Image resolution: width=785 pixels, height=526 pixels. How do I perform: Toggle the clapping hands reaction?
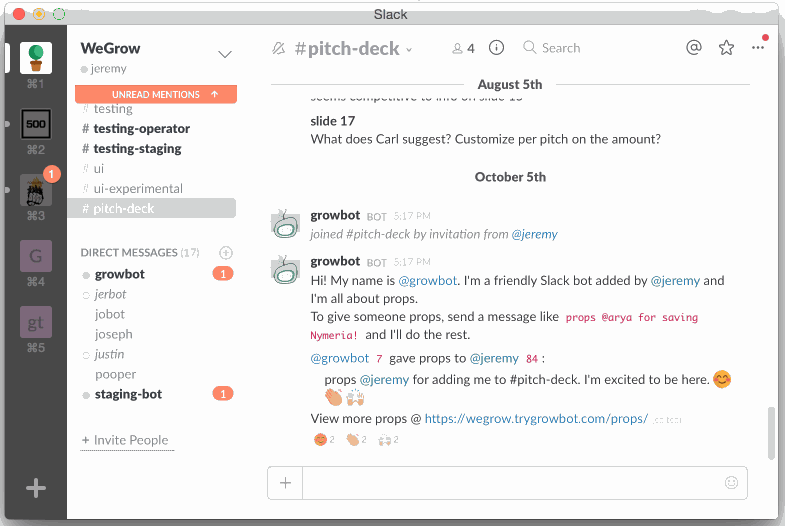tap(356, 439)
